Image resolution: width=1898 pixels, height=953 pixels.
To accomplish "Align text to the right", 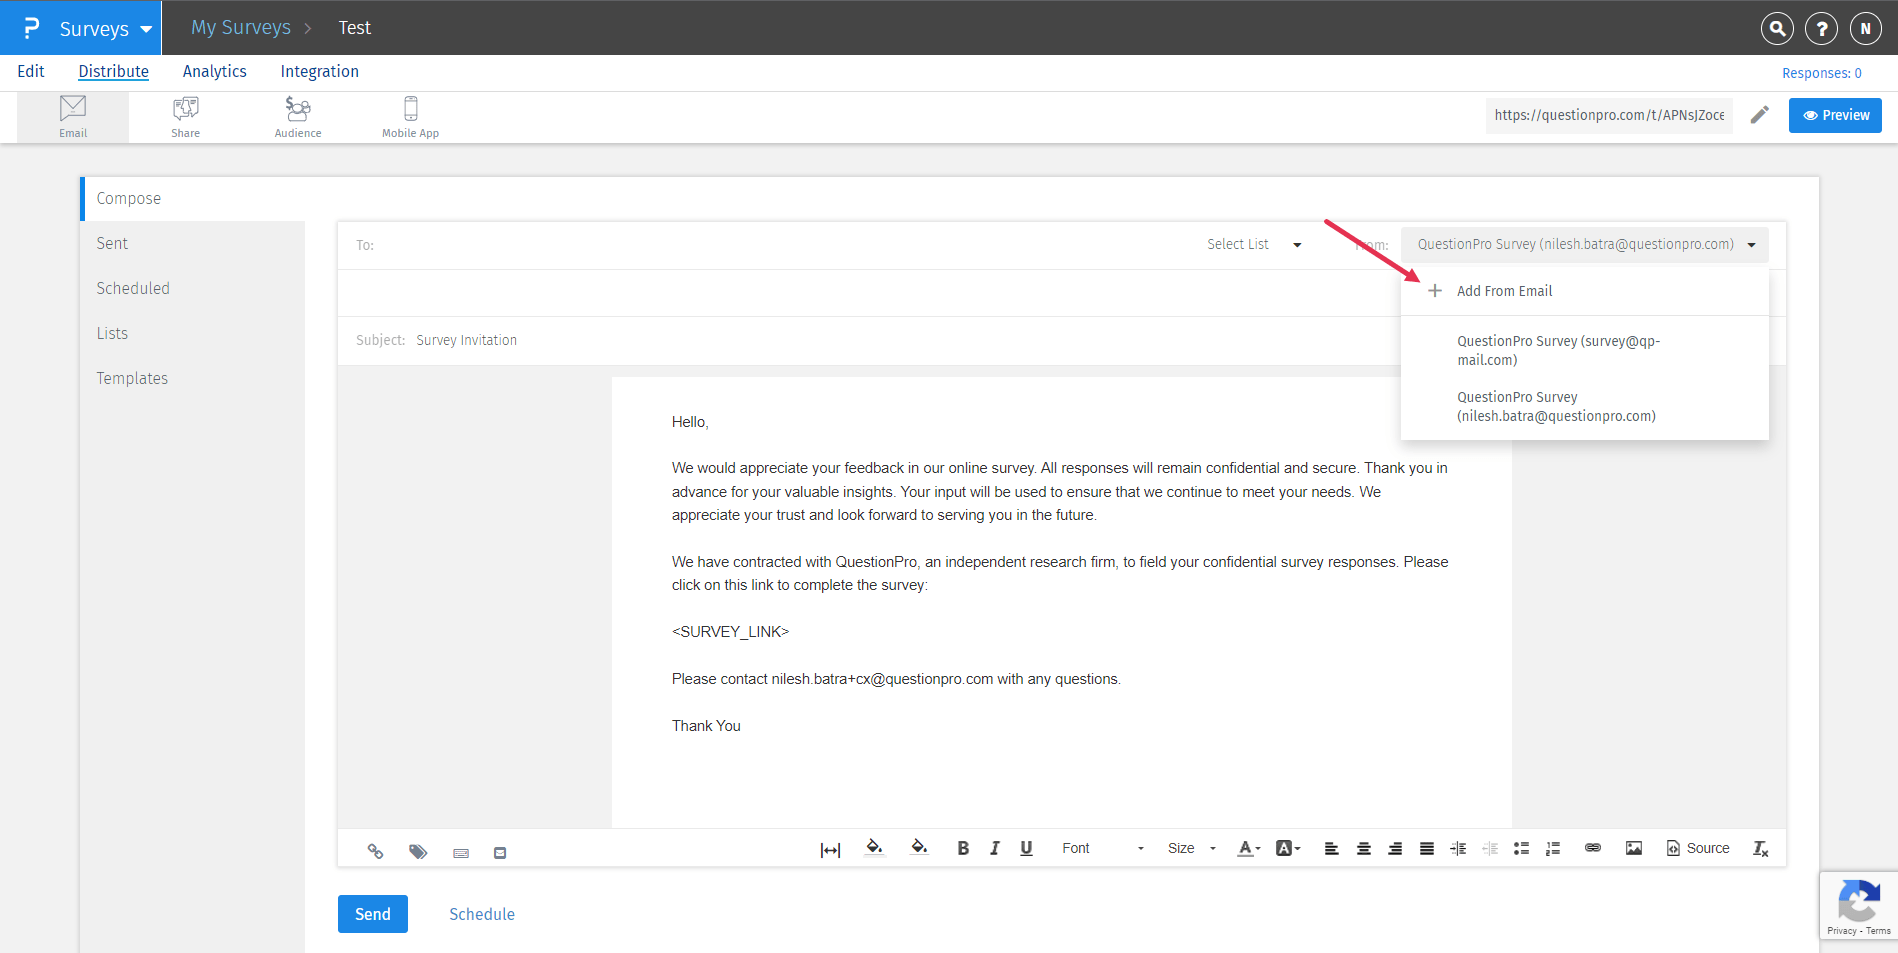I will [1395, 848].
